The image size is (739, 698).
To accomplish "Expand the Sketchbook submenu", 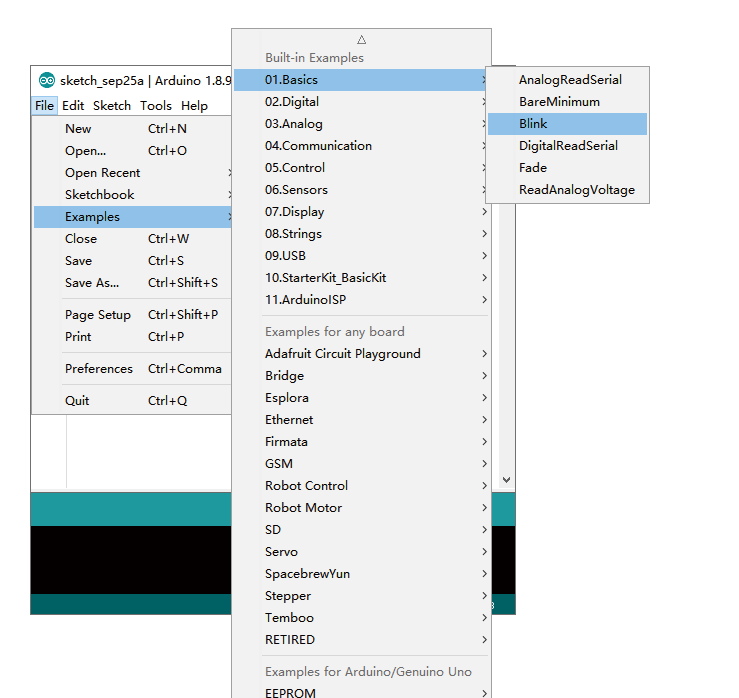I will 132,195.
